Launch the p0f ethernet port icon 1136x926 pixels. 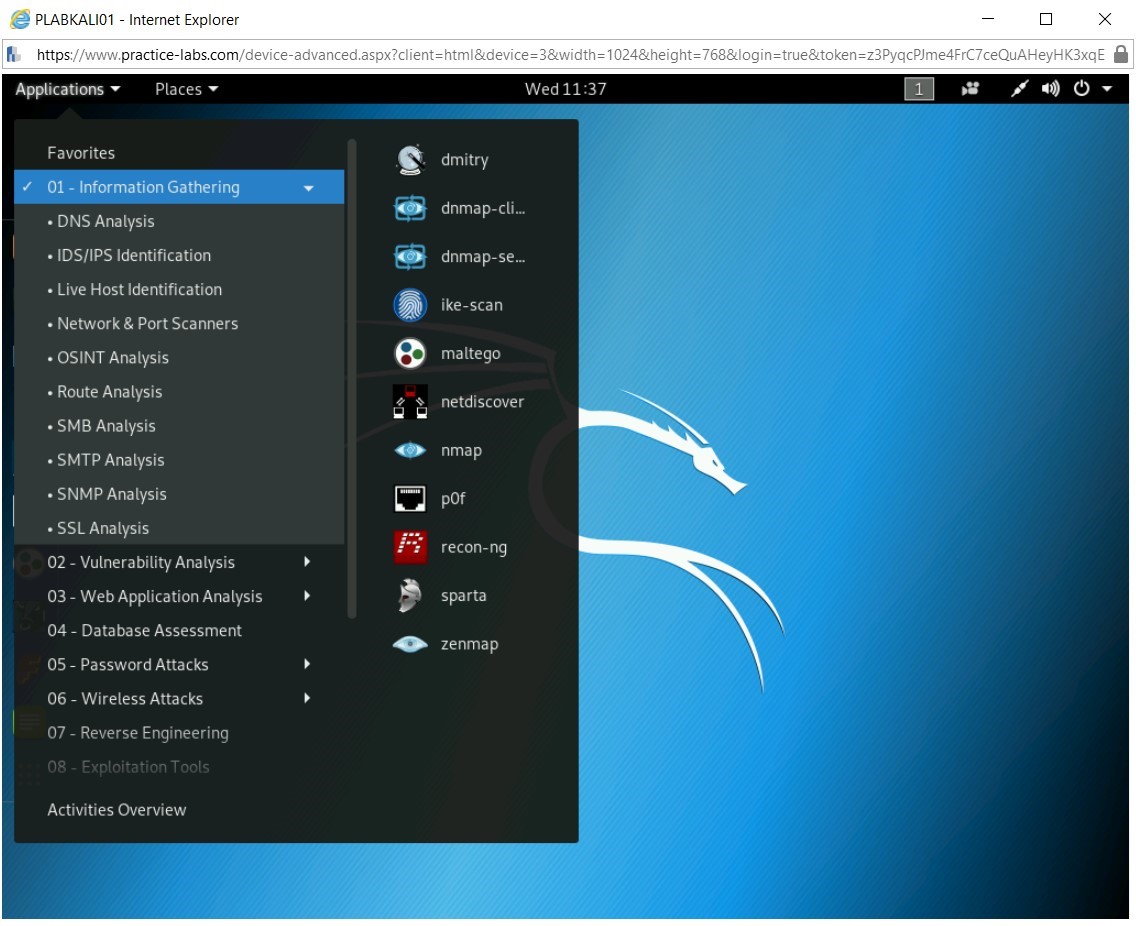411,498
